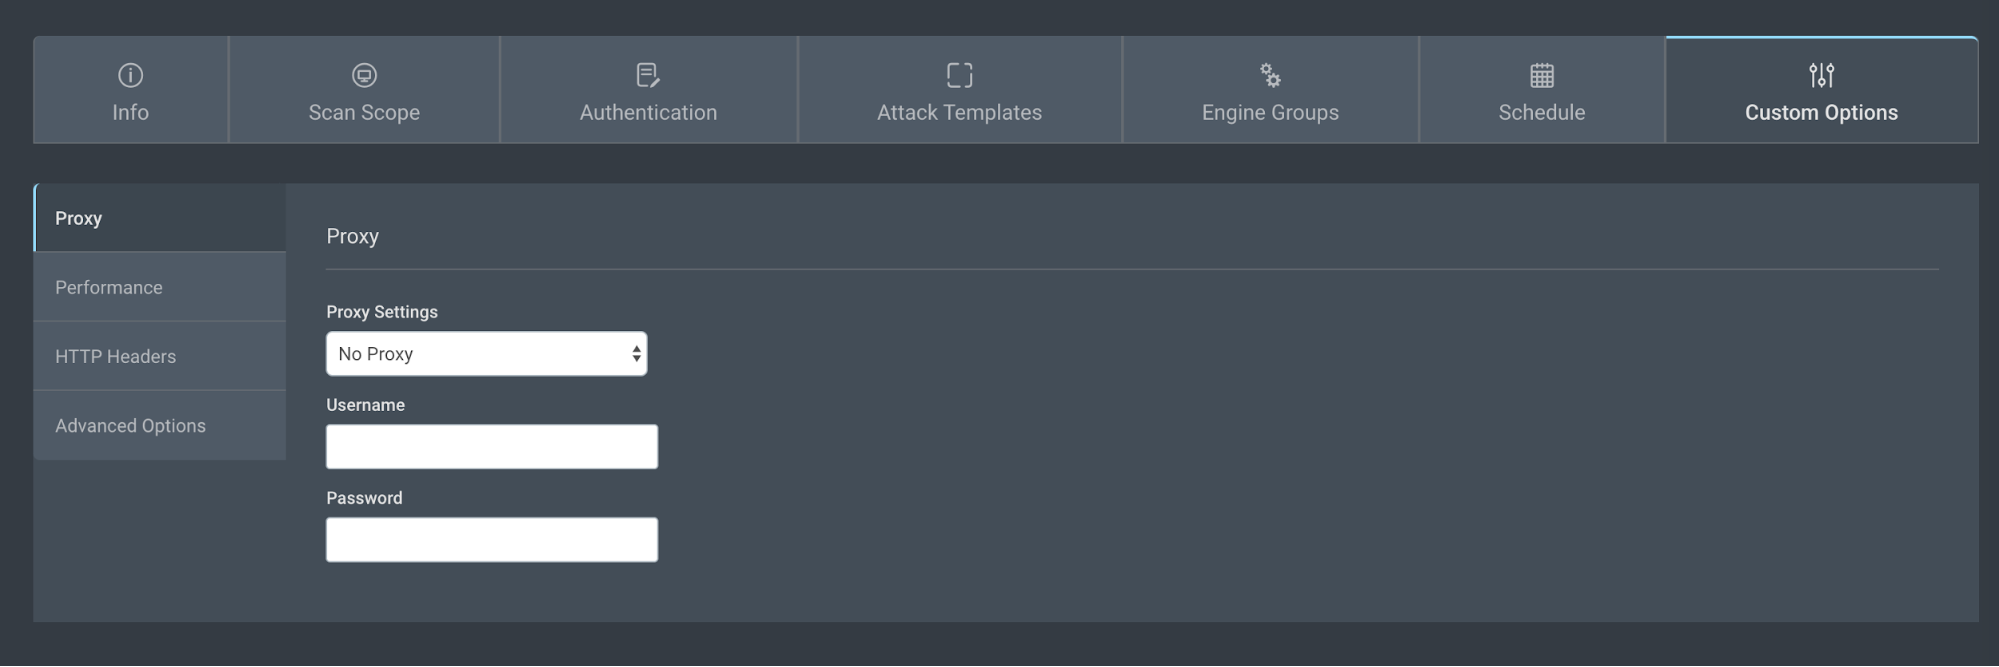The image size is (1999, 667).
Task: Open the Performance side menu item
Action: tap(109, 287)
